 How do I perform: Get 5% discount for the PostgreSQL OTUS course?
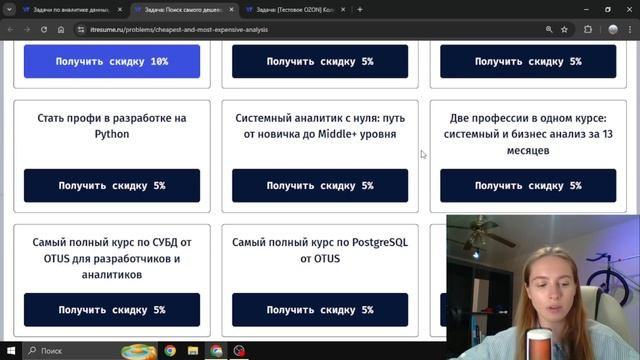(320, 309)
